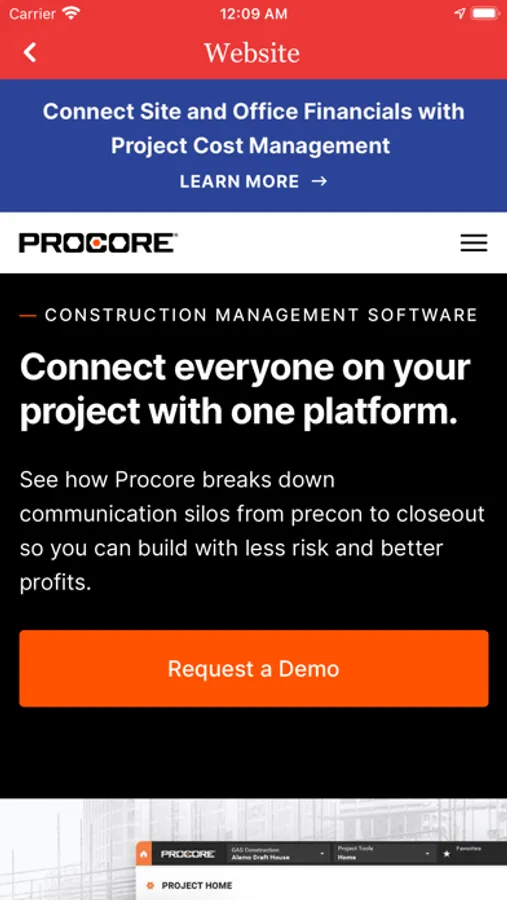Click the Procore logo inside the app preview

[x=188, y=854]
